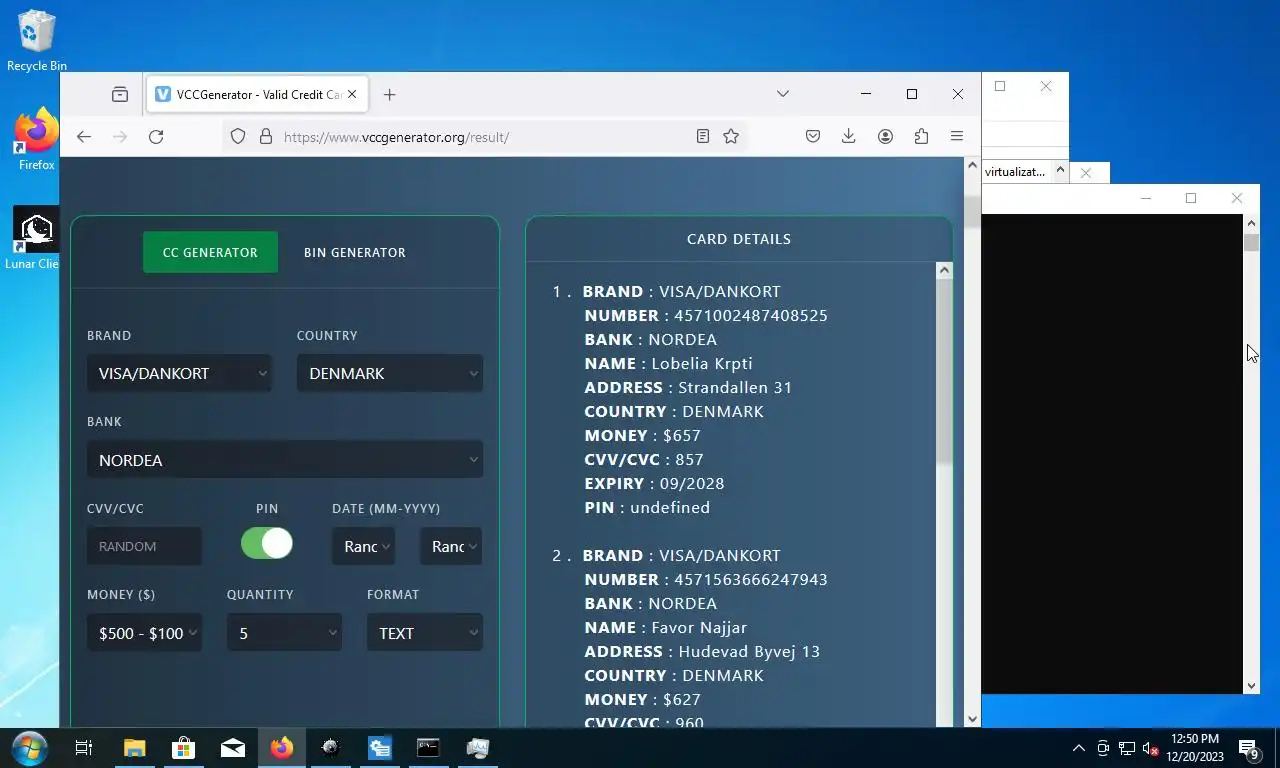Viewport: 1280px width, 768px height.
Task: Maximize the black console window
Action: point(1191,198)
